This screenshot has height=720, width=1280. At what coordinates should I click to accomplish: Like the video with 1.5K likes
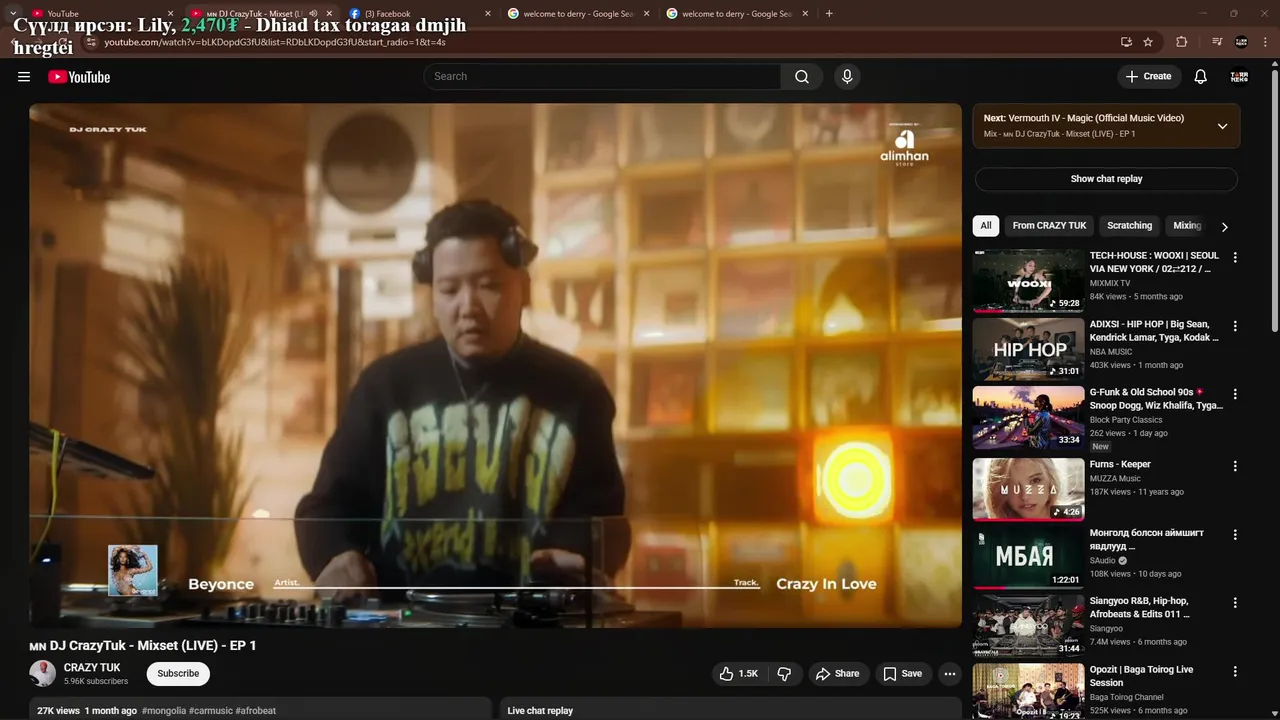[x=739, y=674]
